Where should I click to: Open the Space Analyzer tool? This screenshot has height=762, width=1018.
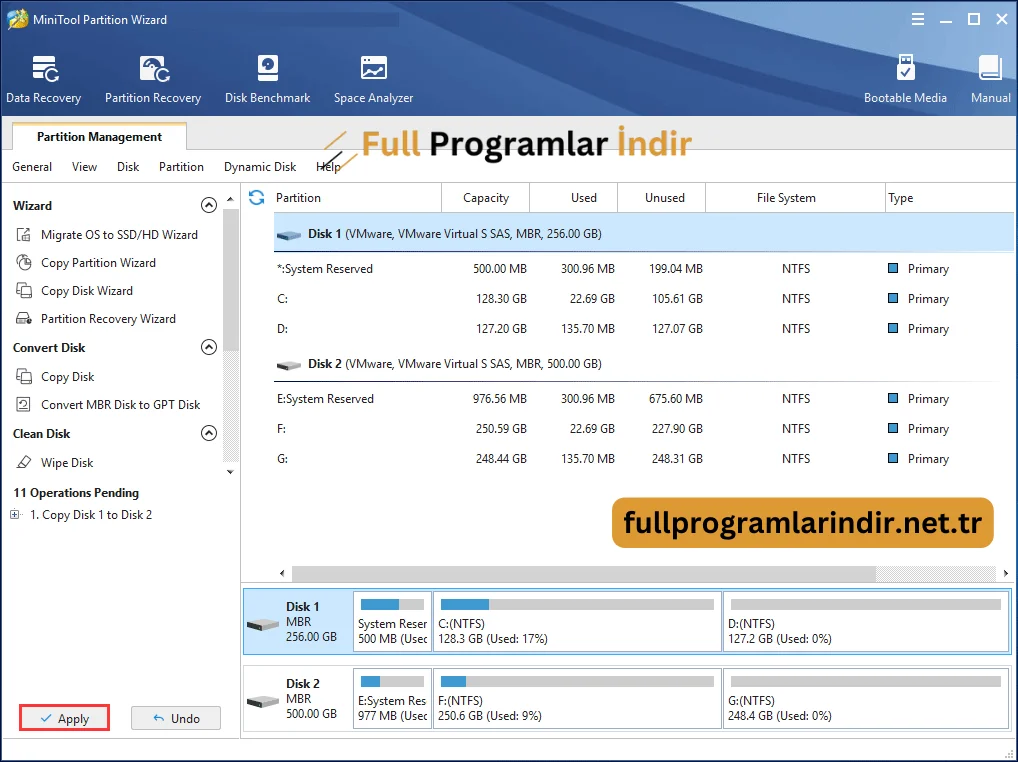click(373, 79)
